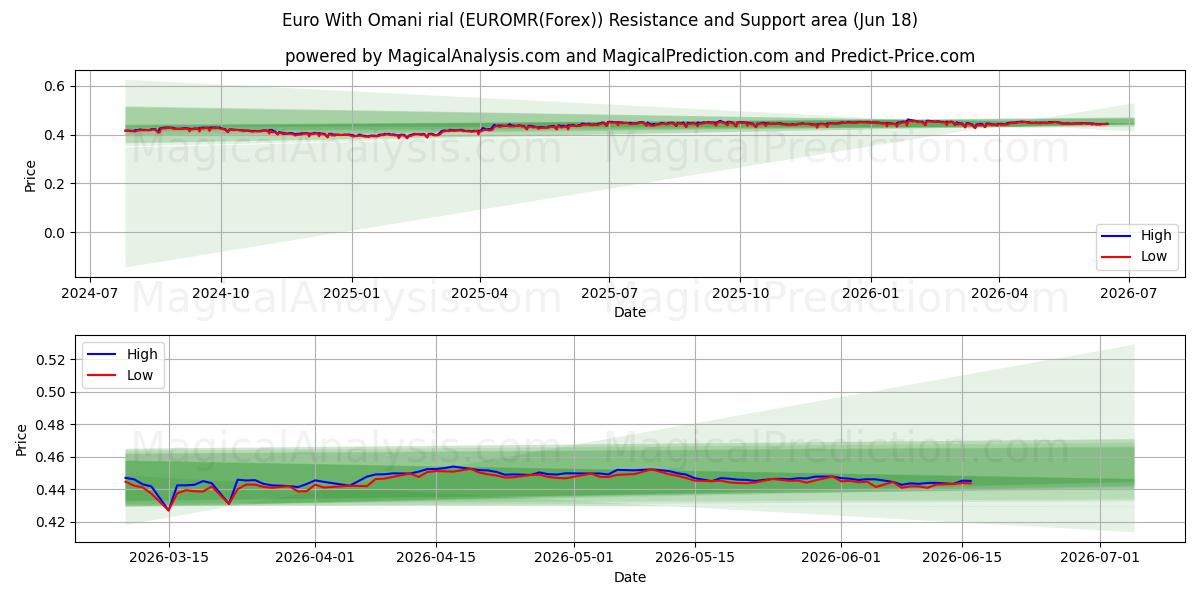Click the '2025-04' x-axis tick label

pos(480,294)
